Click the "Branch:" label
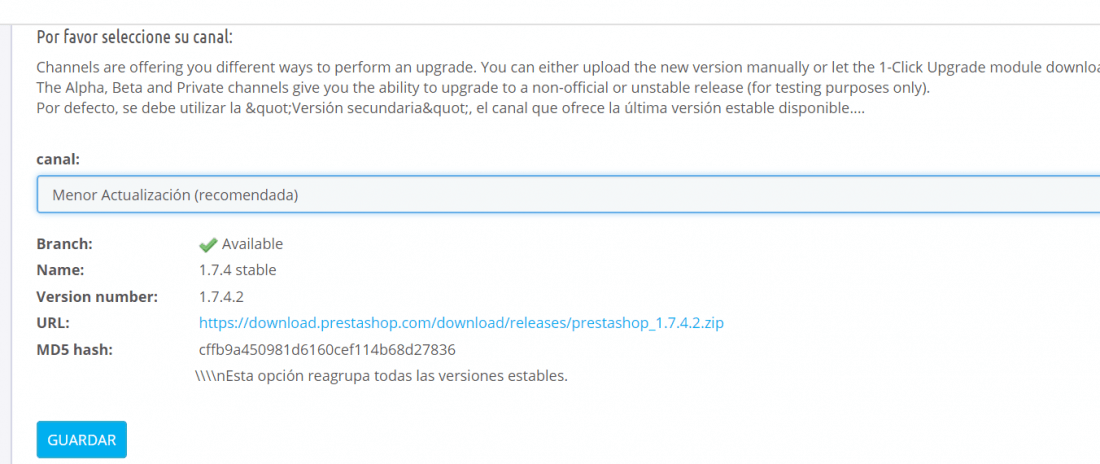Viewport: 1100px width, 464px height. click(x=65, y=244)
